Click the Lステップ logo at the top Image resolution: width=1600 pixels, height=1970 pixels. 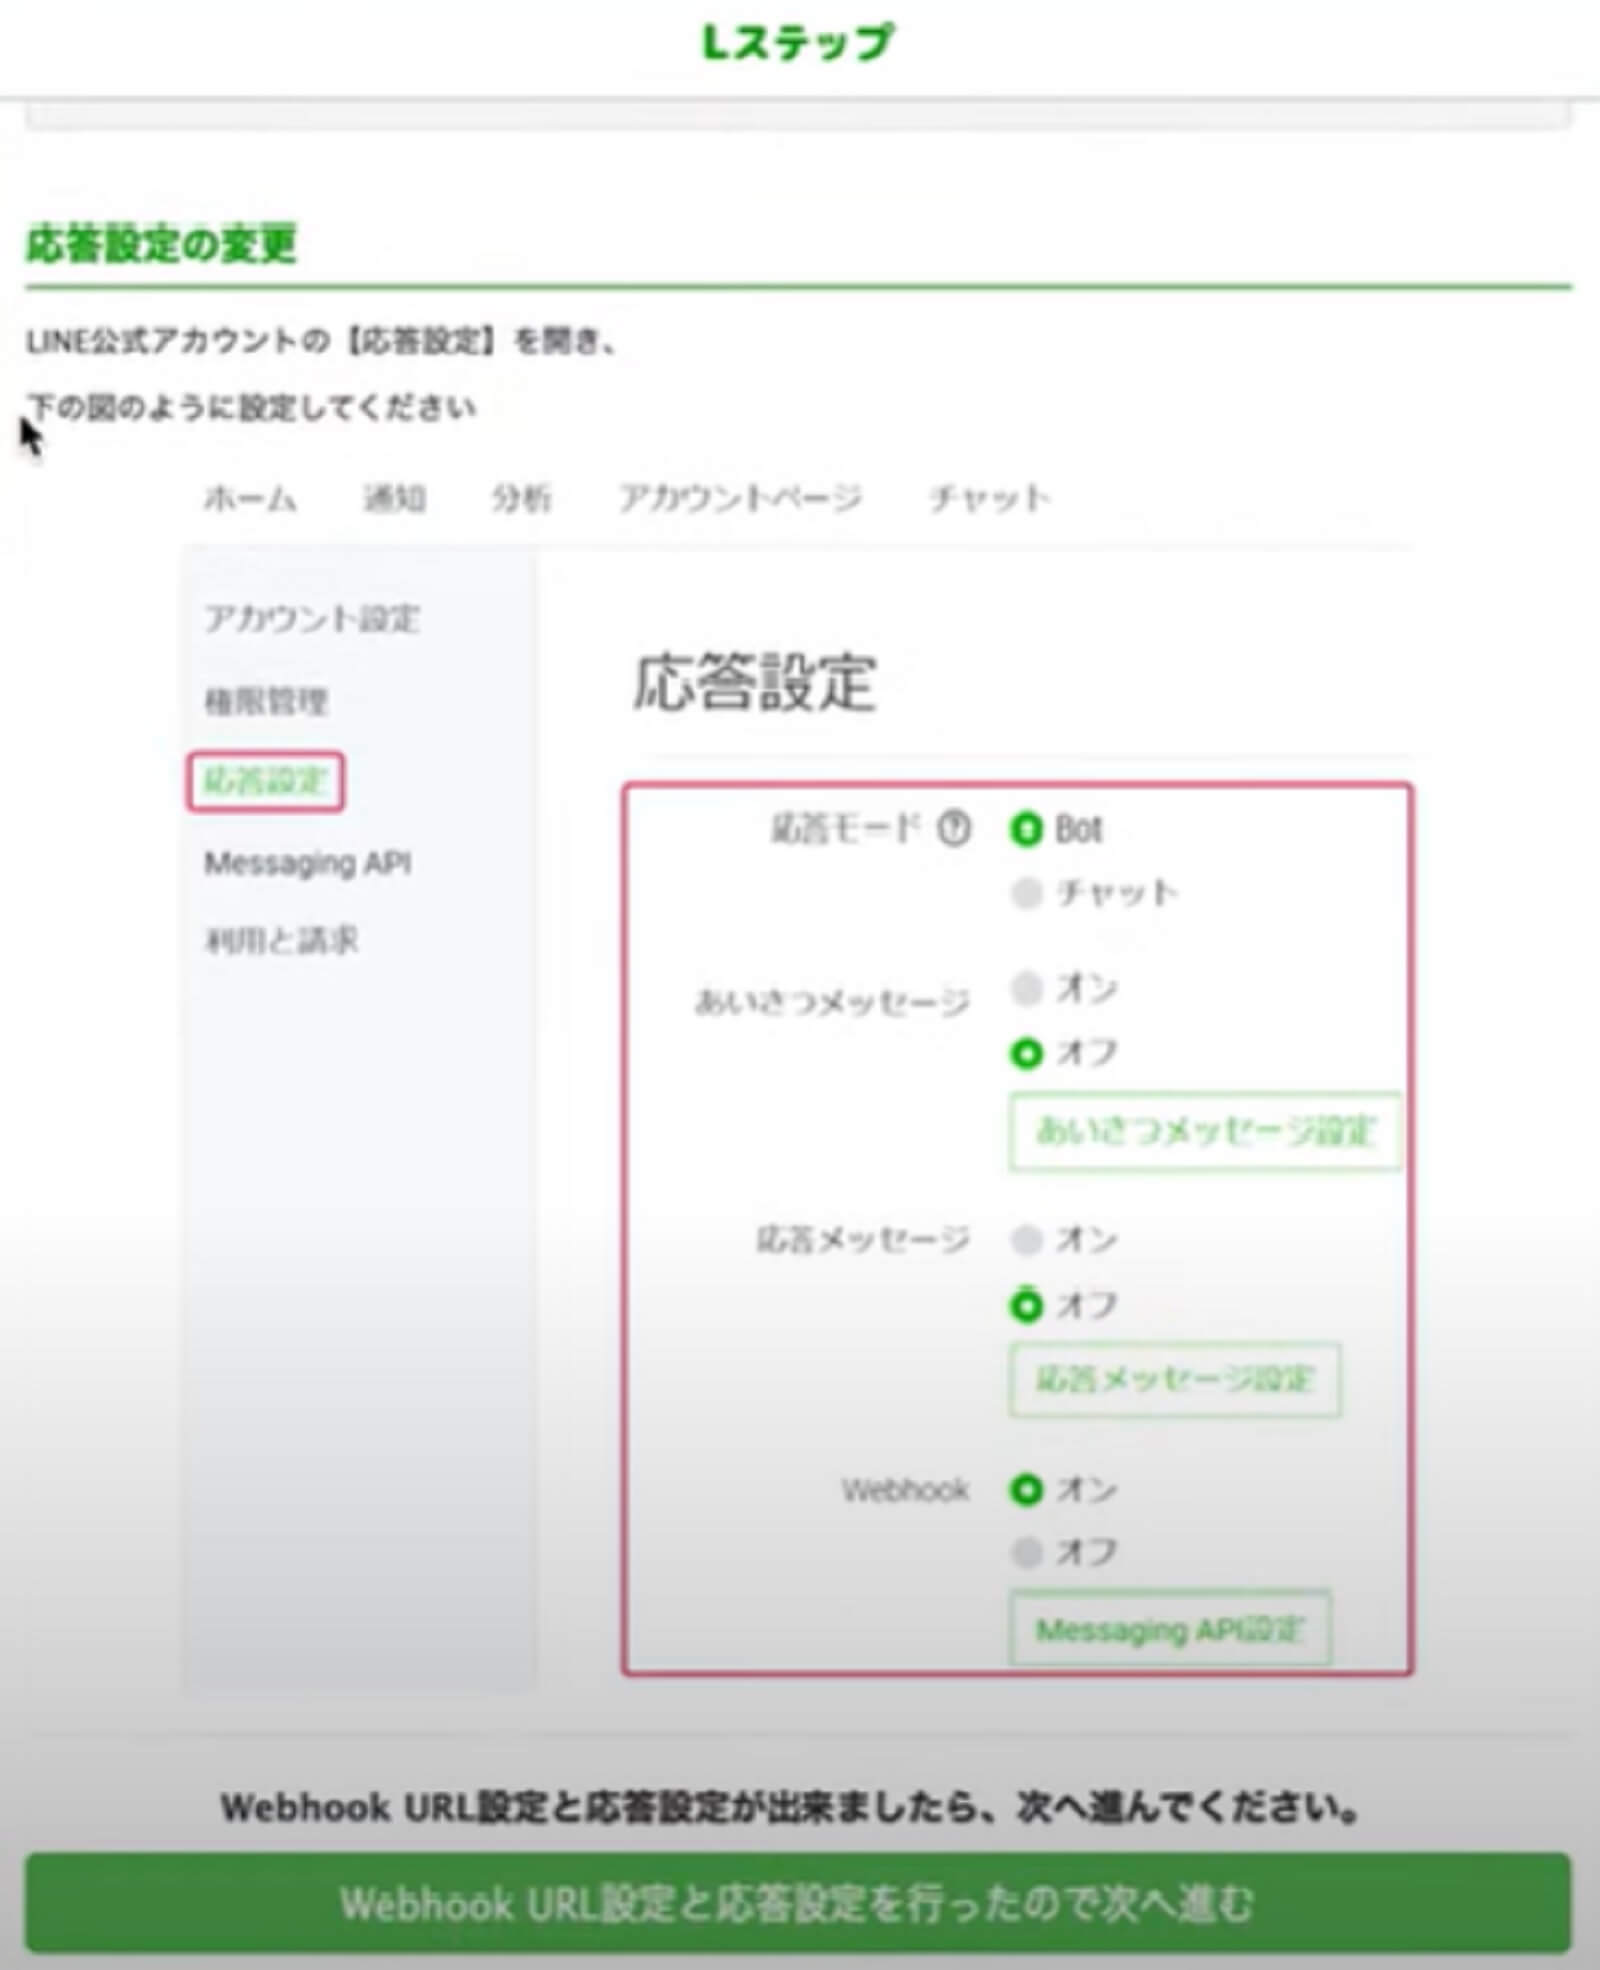[x=797, y=43]
